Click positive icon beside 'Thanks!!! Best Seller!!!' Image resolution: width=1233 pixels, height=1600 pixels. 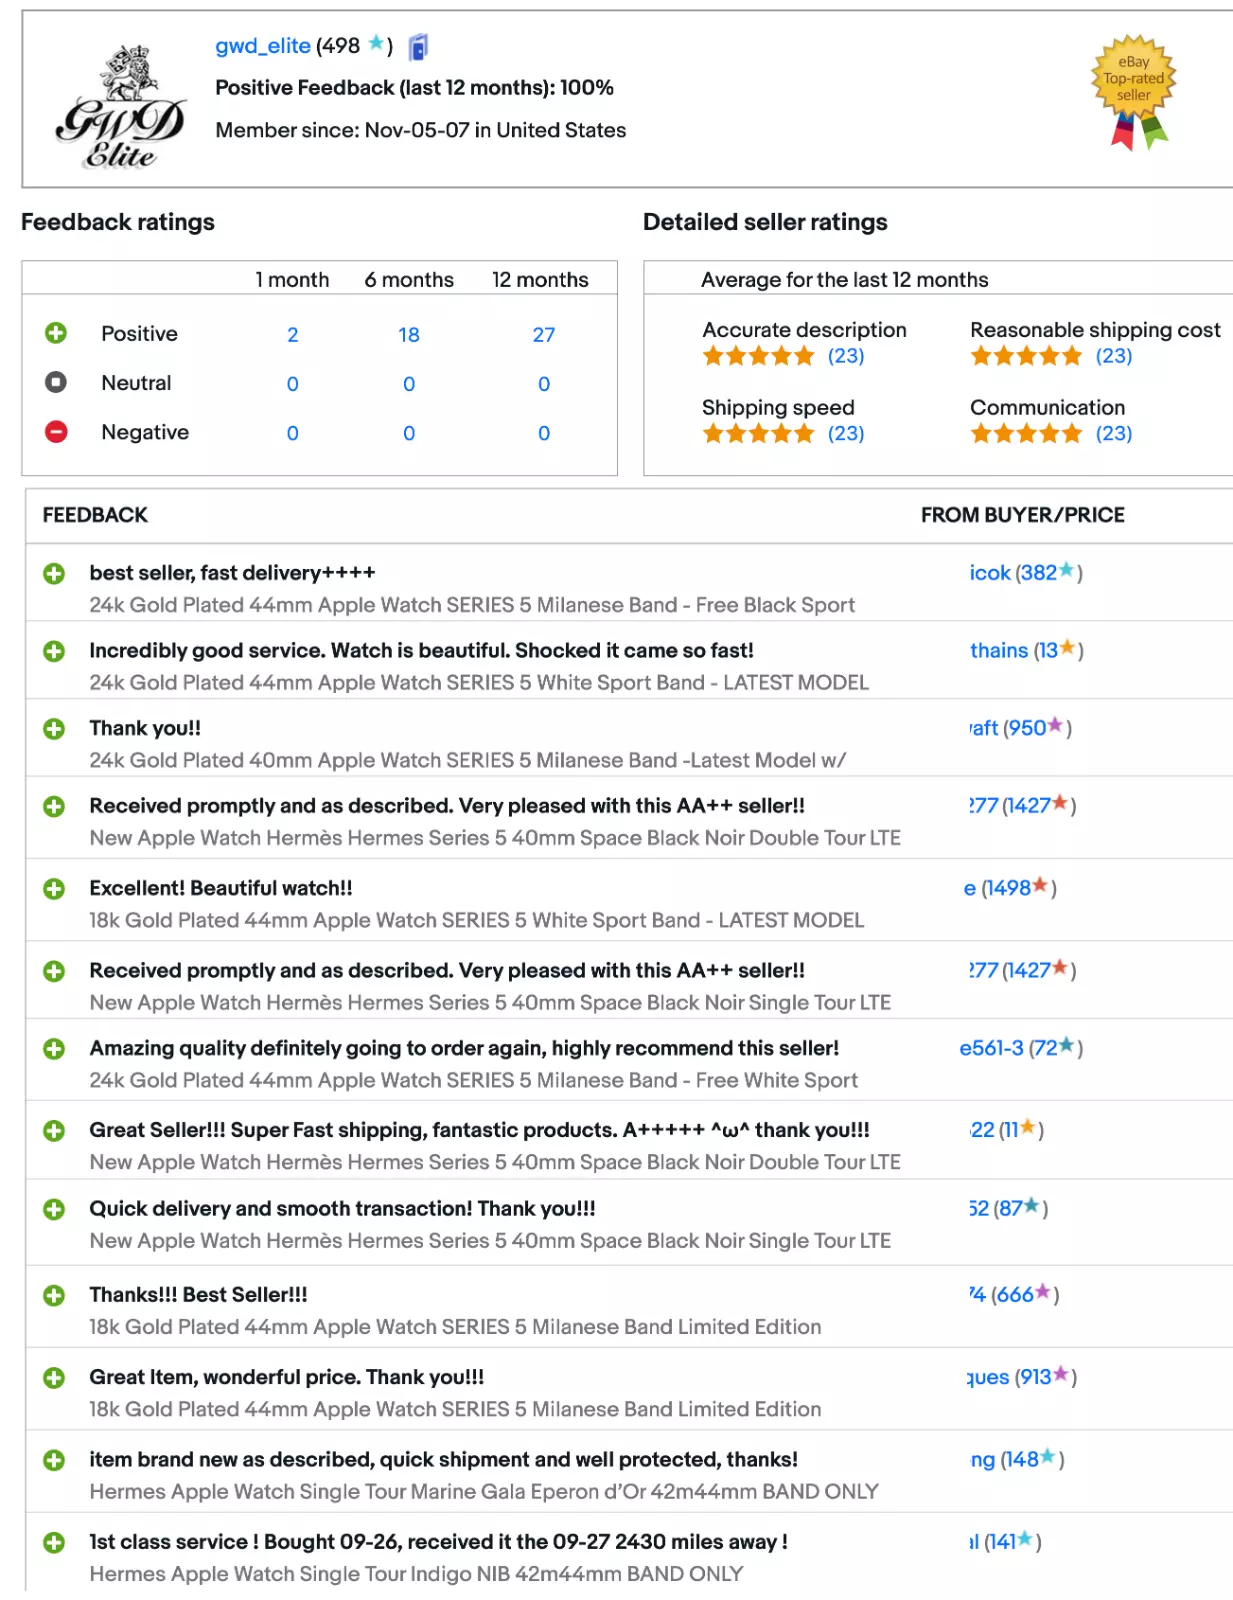[54, 1295]
